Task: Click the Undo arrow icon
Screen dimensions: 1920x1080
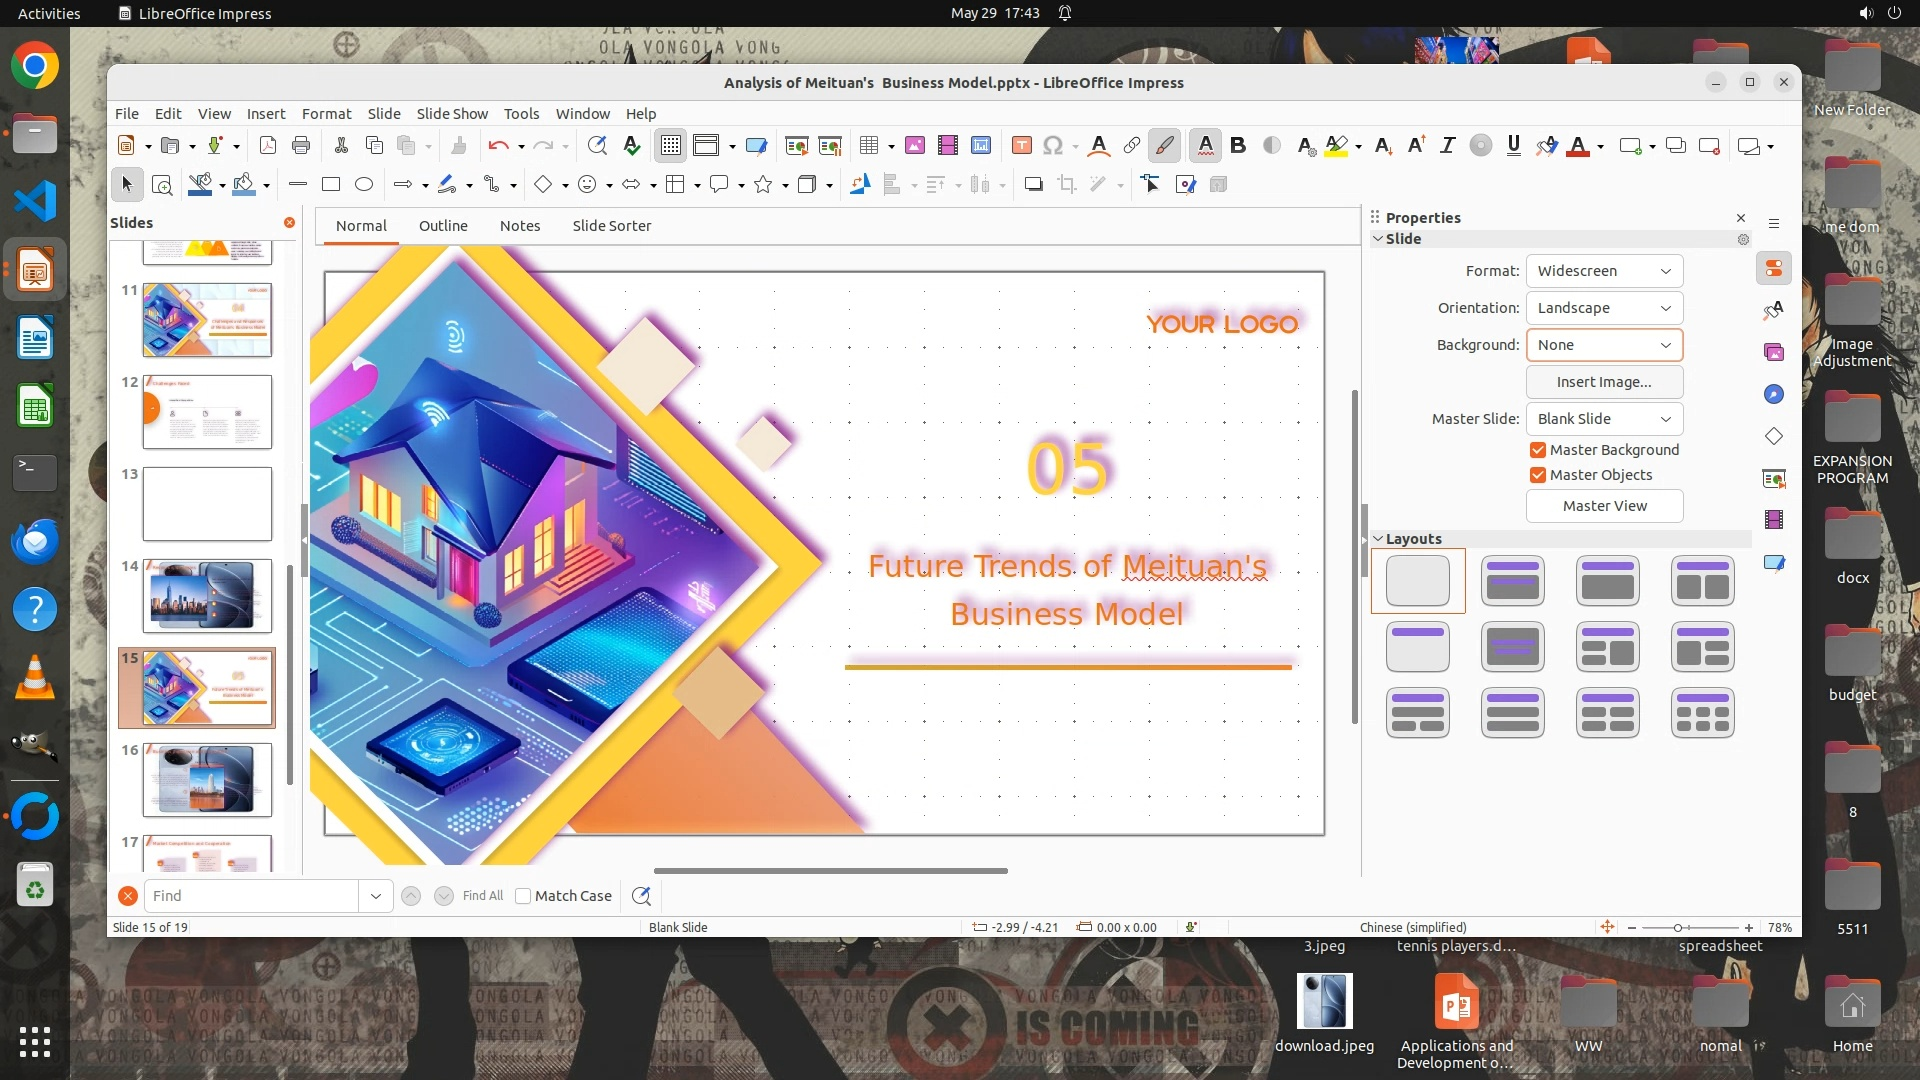Action: pos(498,146)
